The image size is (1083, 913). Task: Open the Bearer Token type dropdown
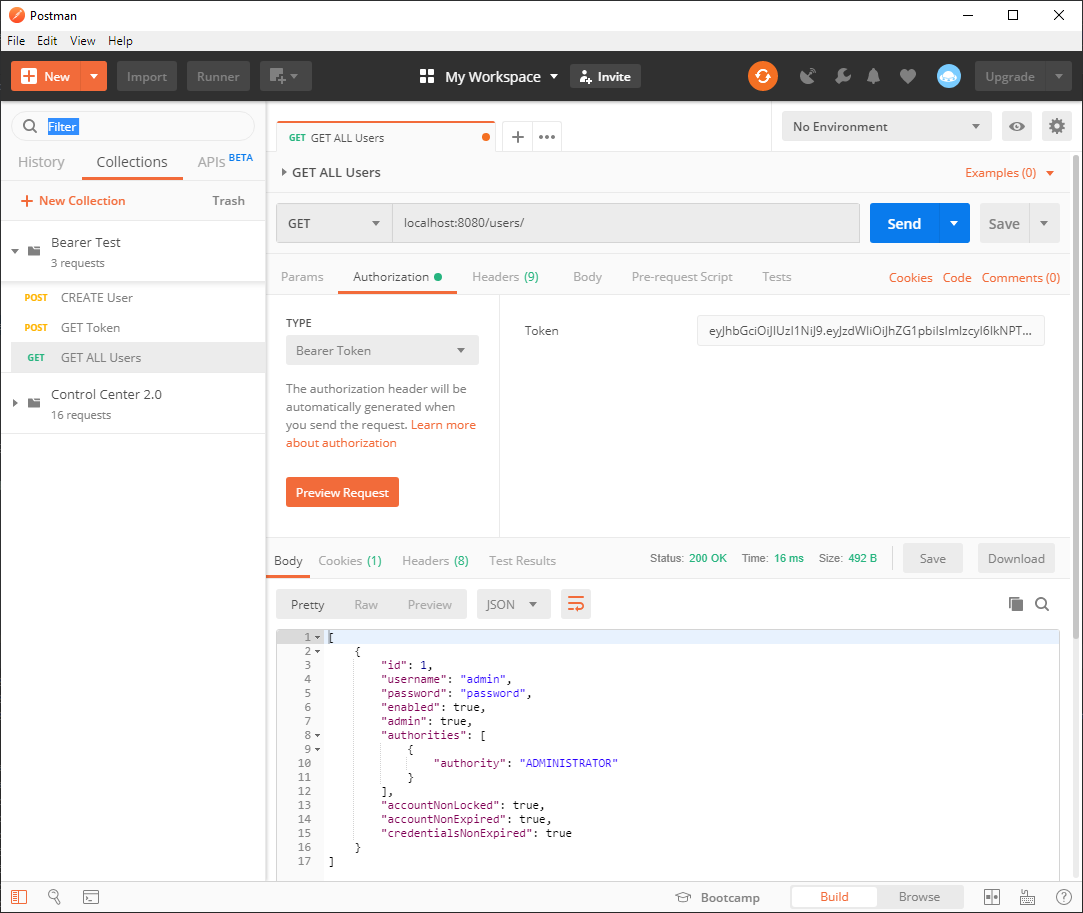tap(381, 351)
